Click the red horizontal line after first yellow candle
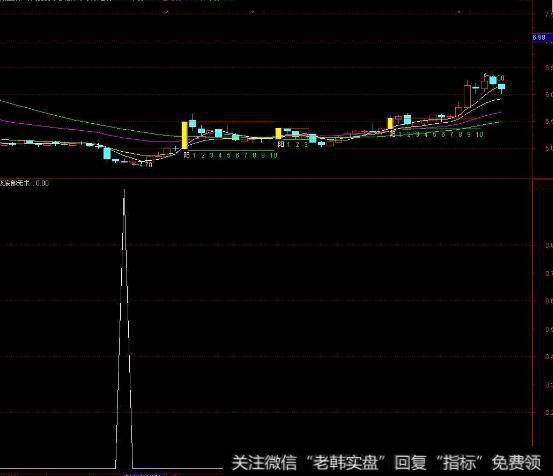This screenshot has height=476, width=553. pos(236,122)
